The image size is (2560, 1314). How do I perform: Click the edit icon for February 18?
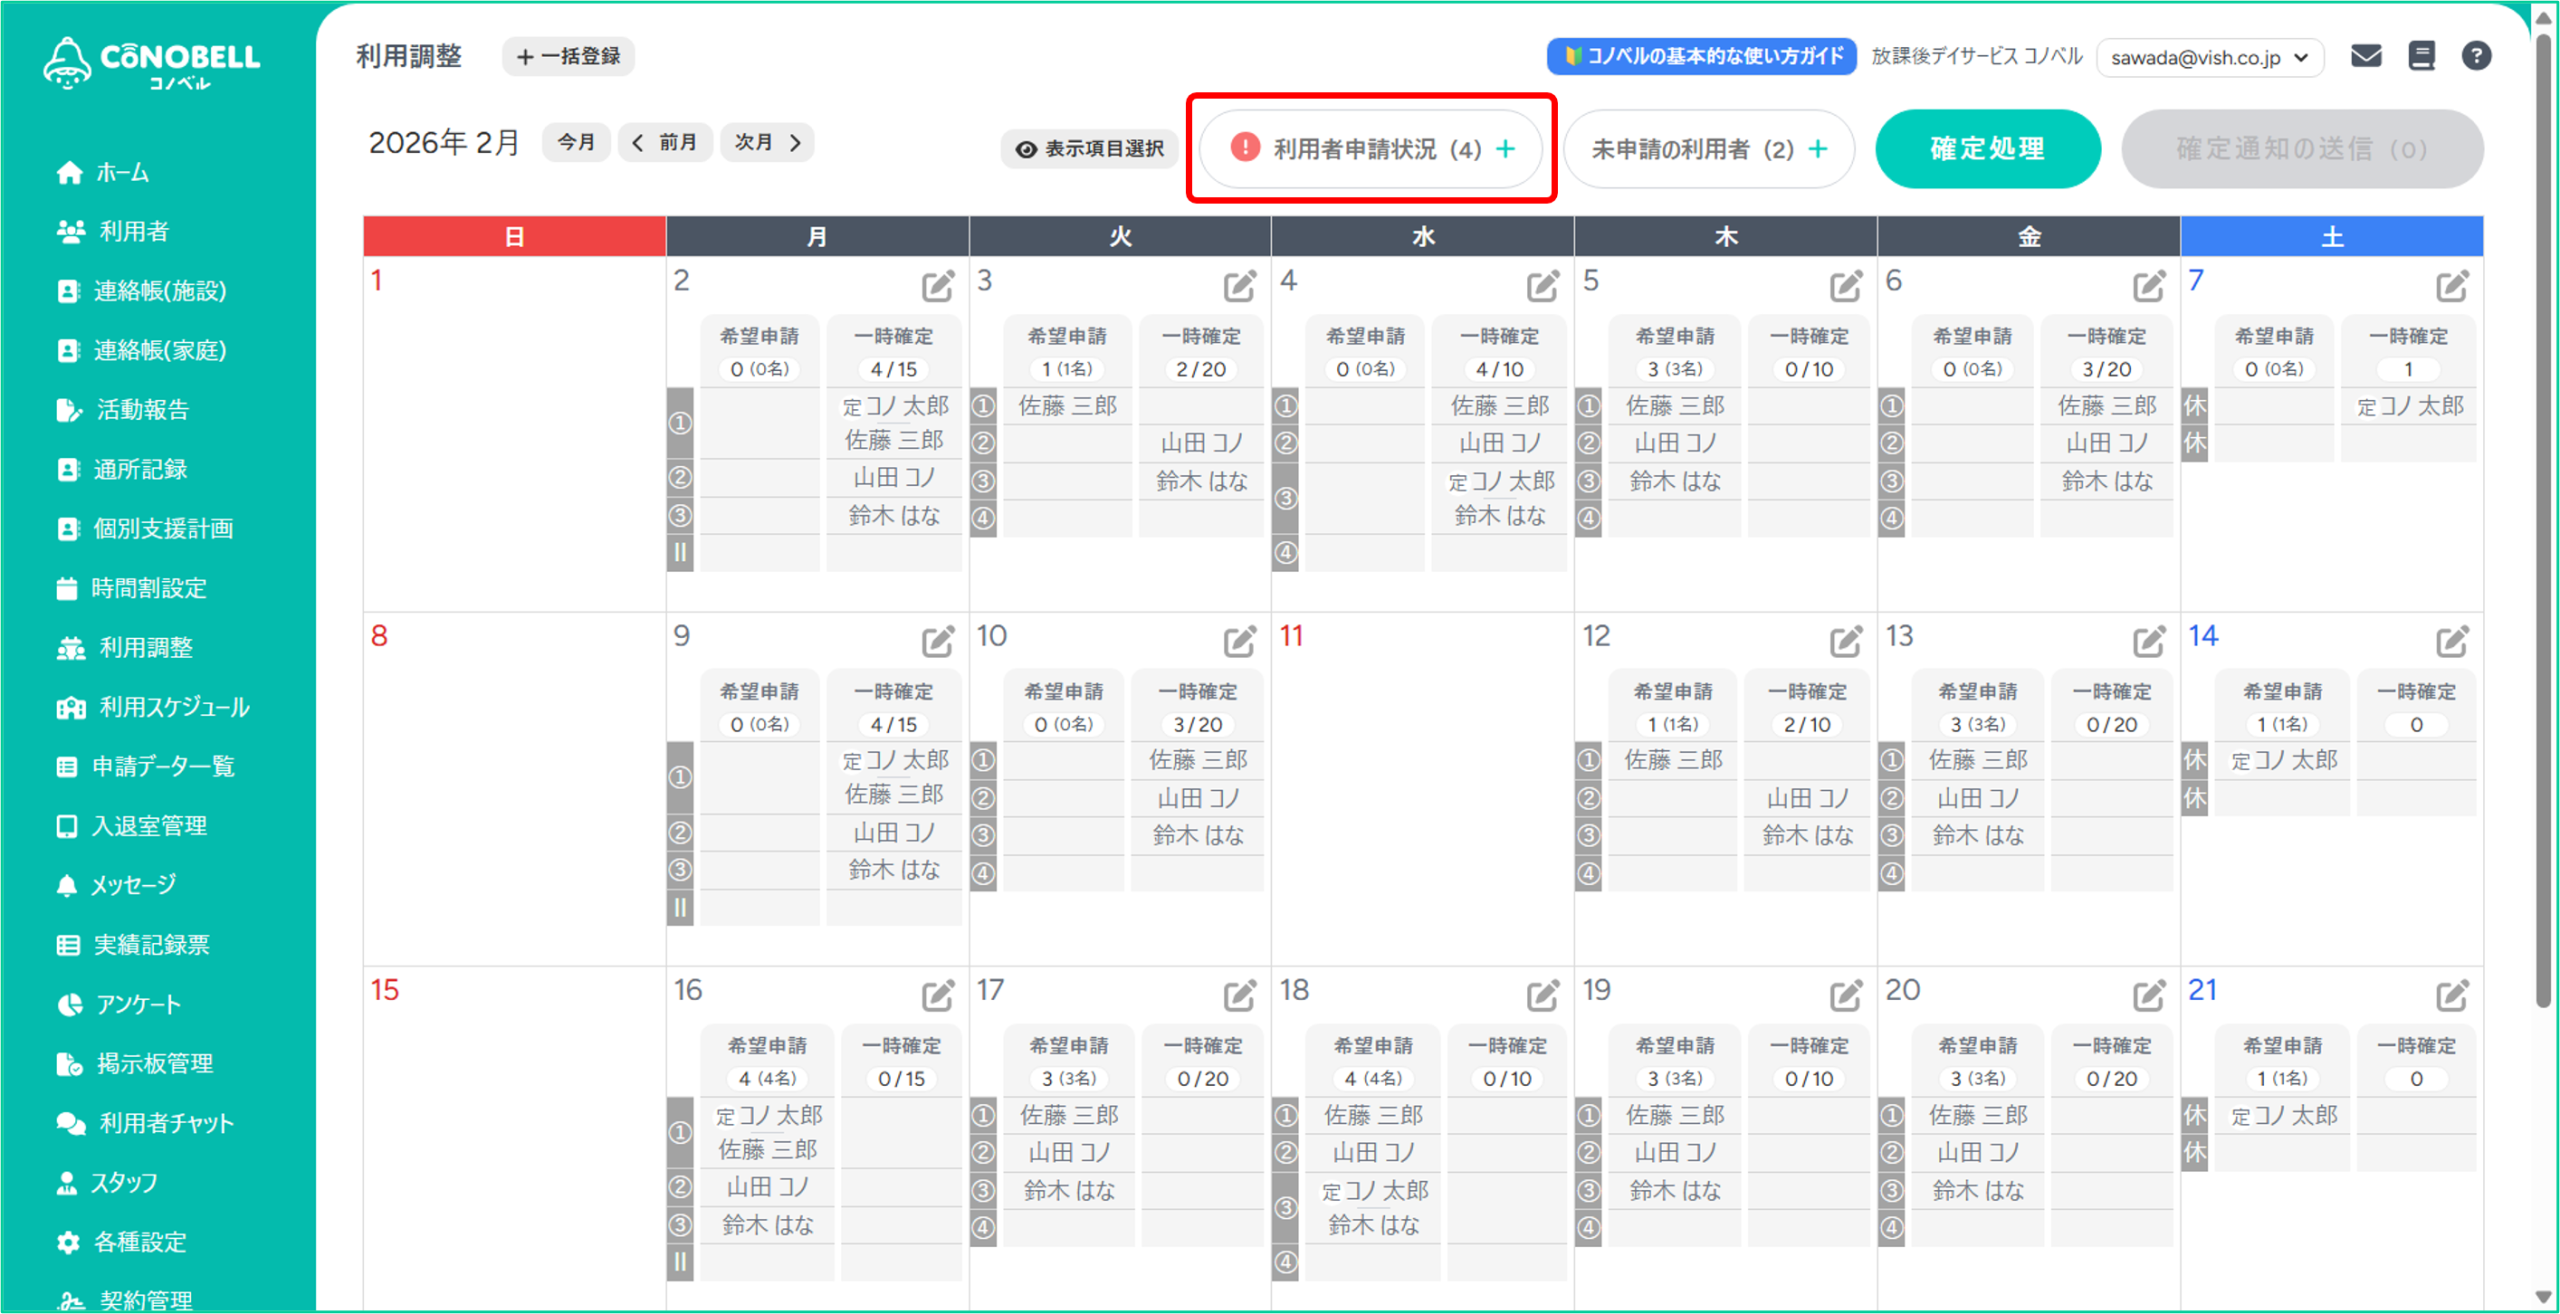pos(1542,995)
